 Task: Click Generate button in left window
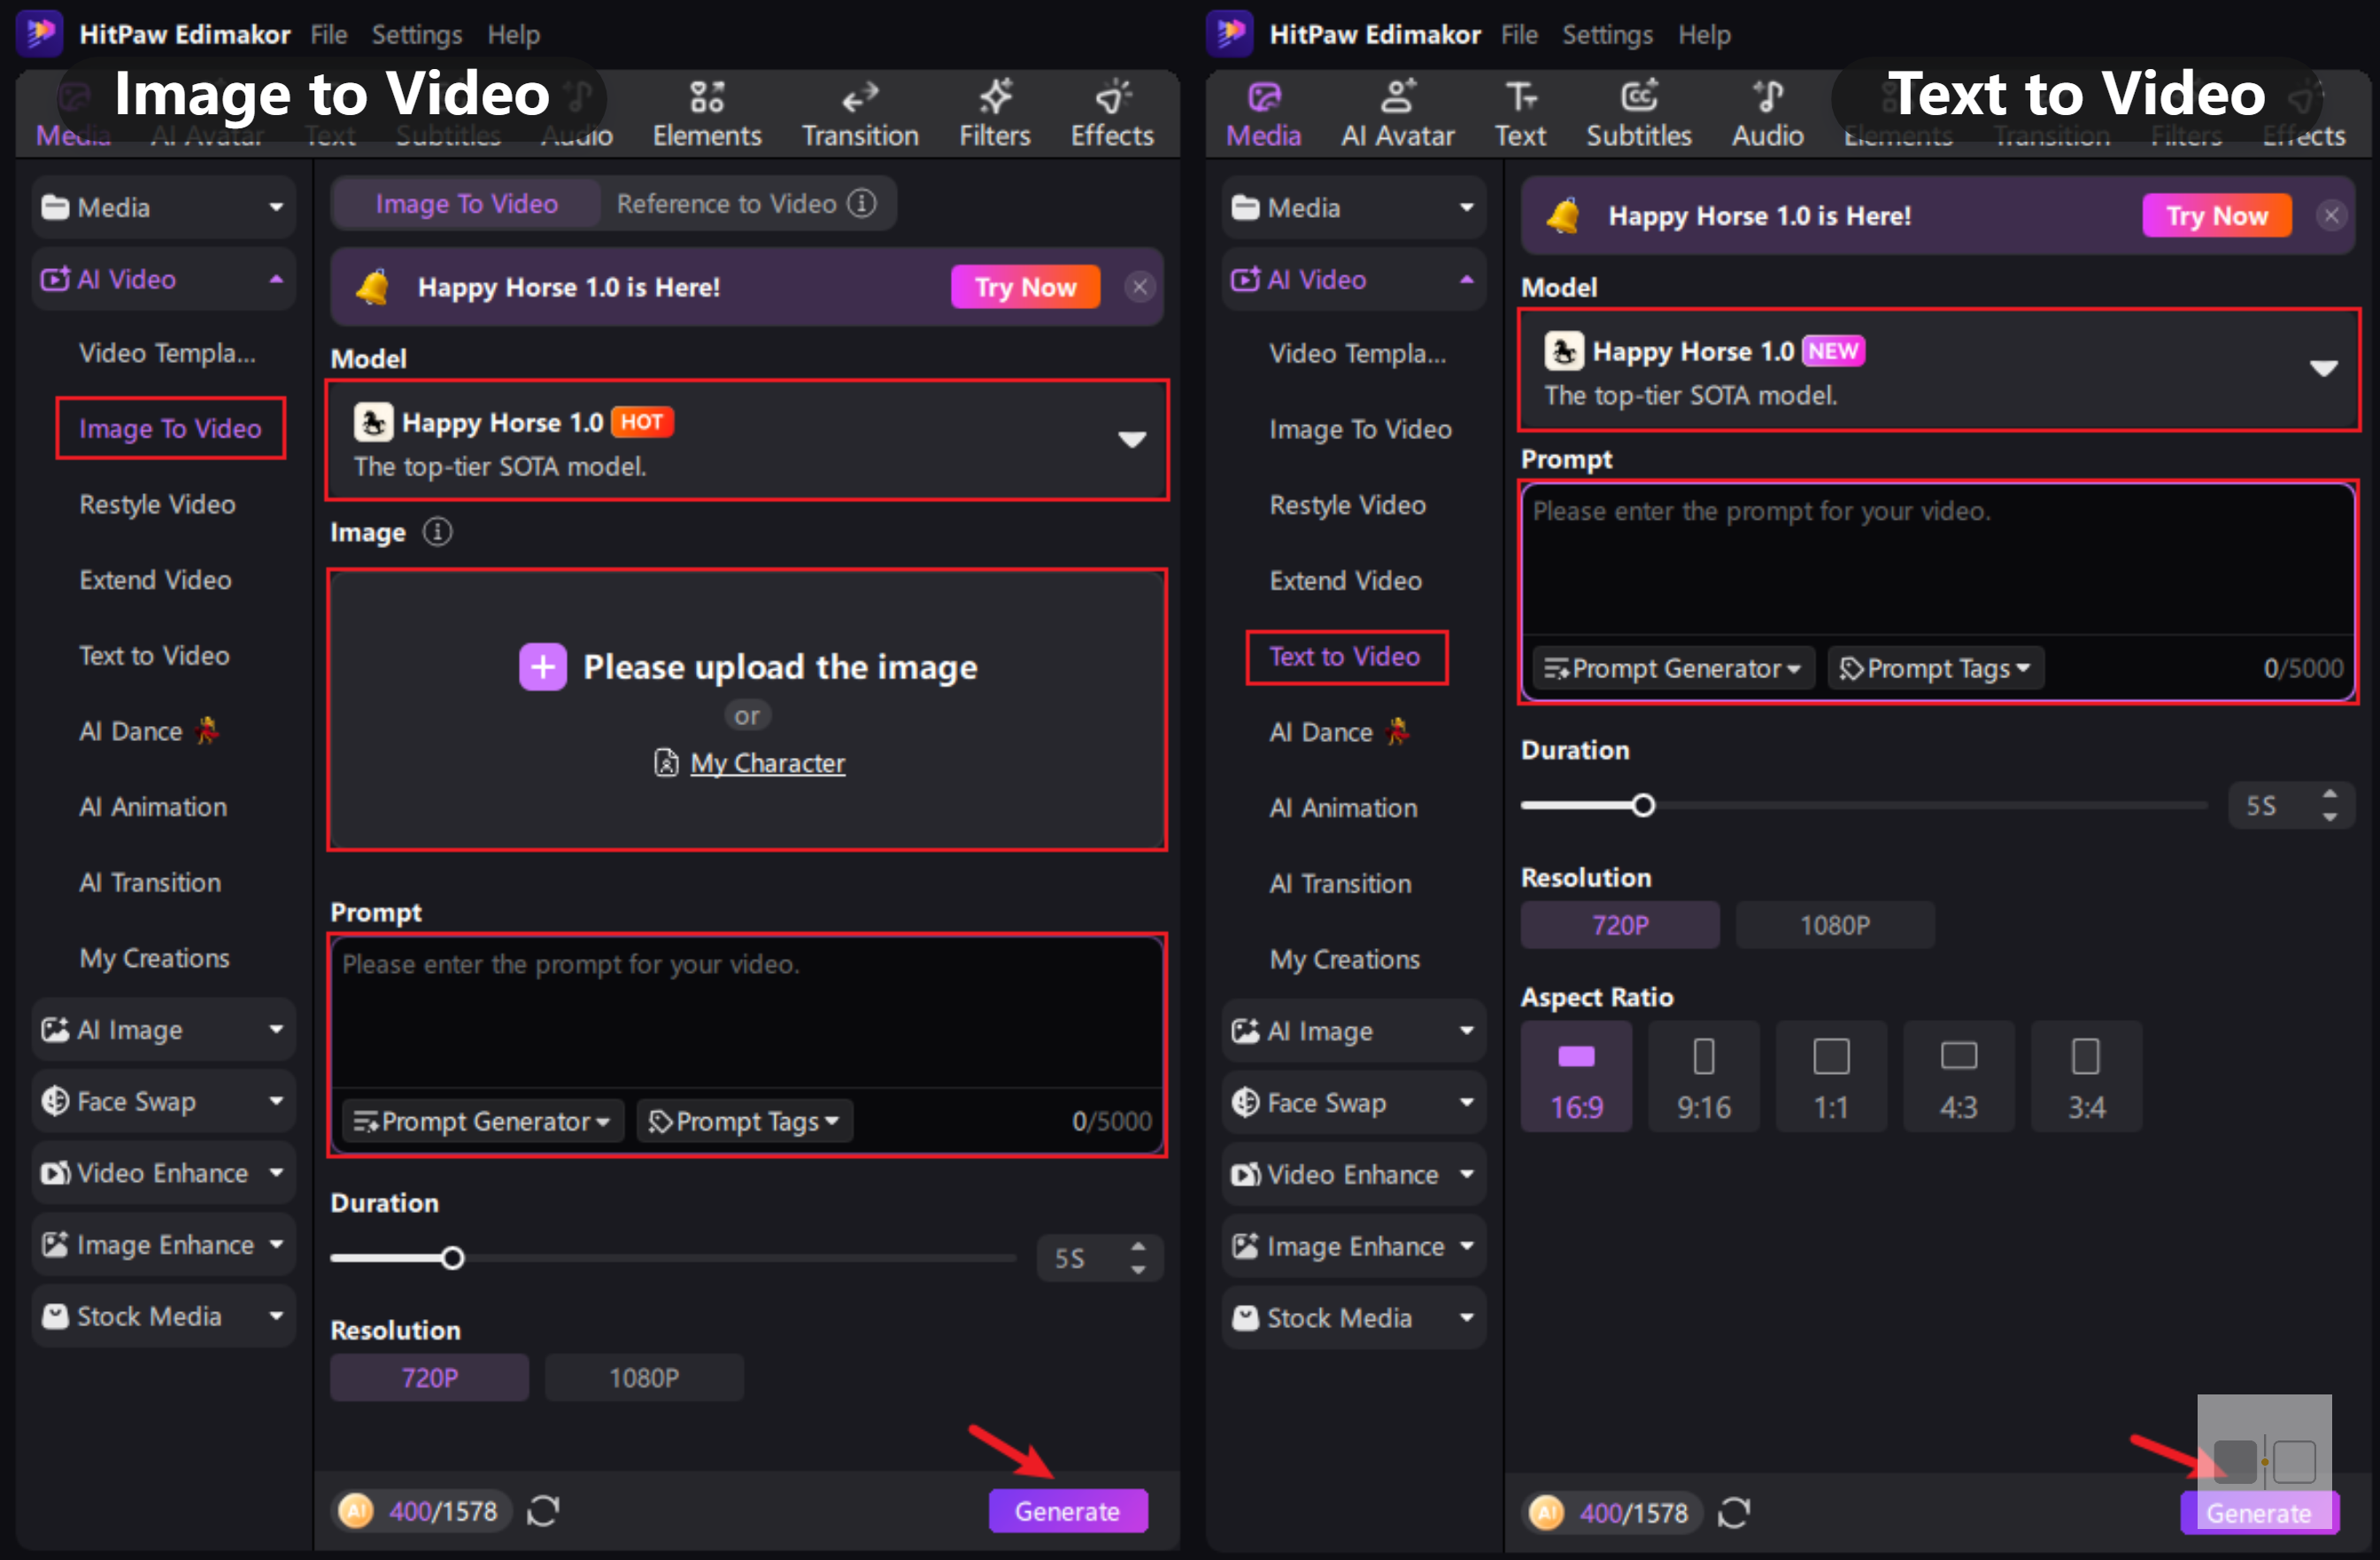click(1067, 1510)
